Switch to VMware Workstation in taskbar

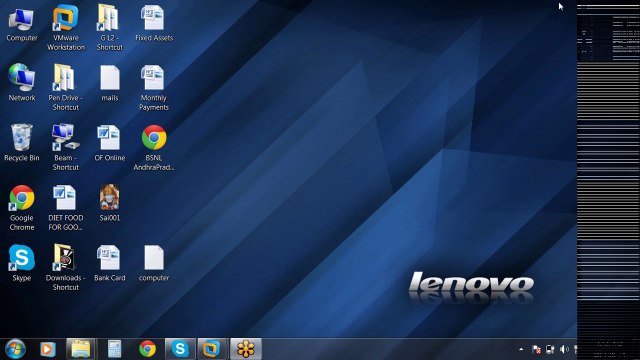tap(211, 349)
